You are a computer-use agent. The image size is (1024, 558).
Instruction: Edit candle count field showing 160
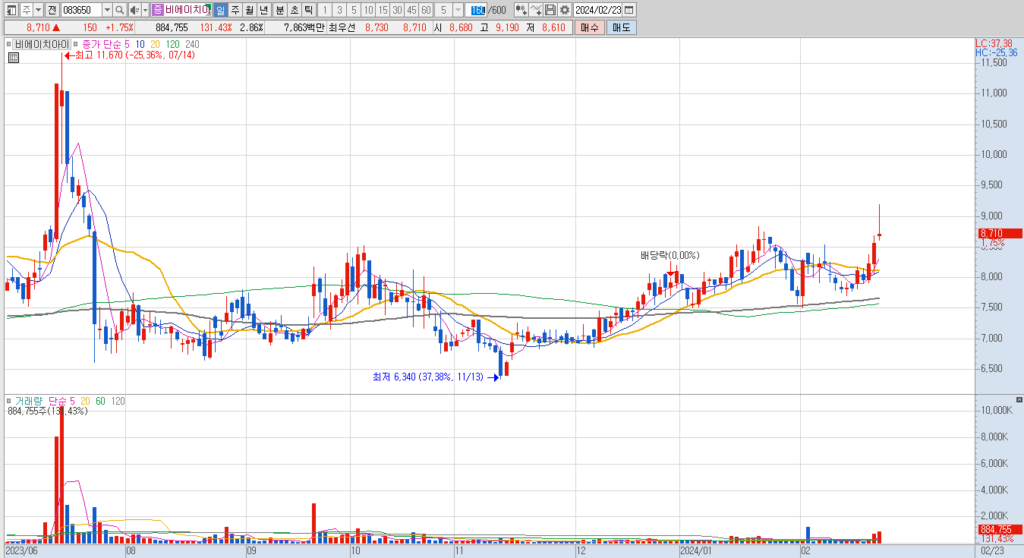[477, 10]
